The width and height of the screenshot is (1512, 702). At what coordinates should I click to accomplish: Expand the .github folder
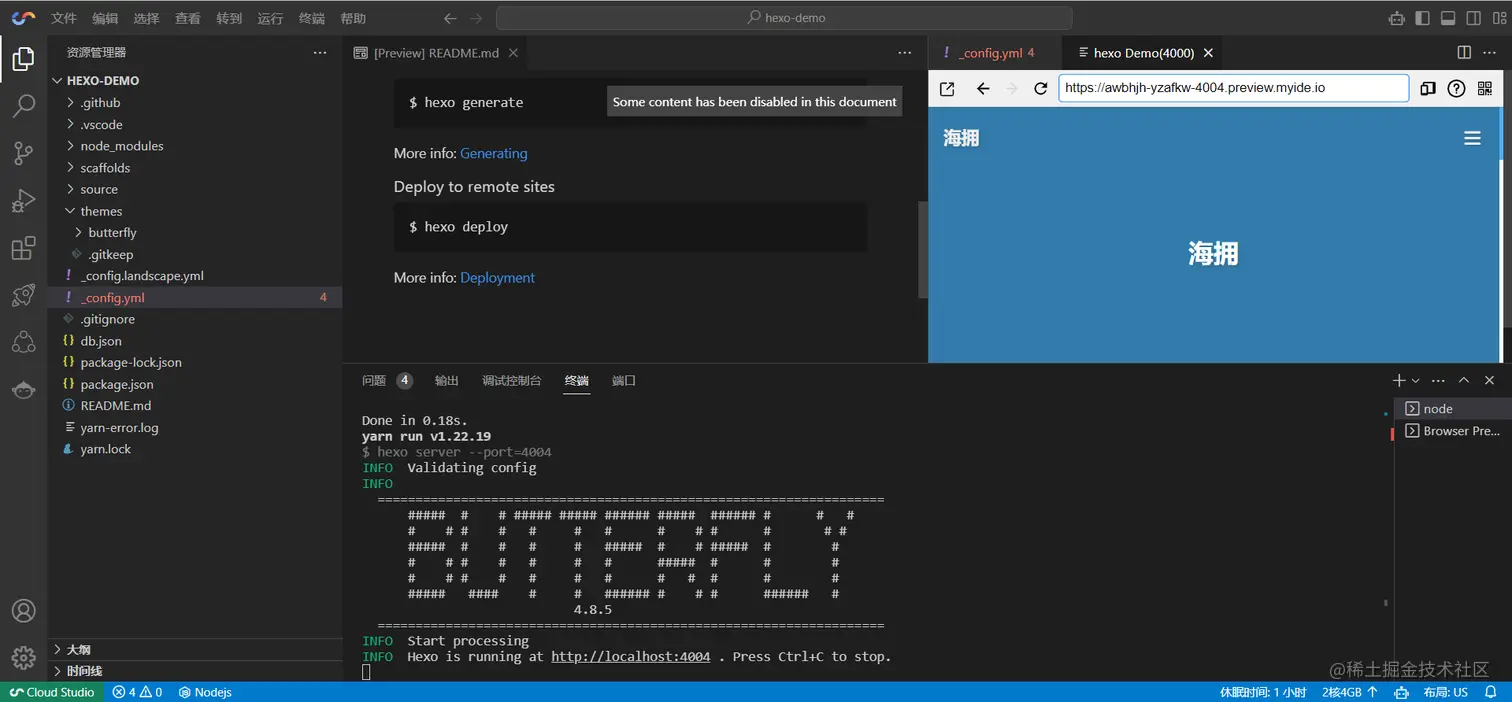tap(194, 102)
